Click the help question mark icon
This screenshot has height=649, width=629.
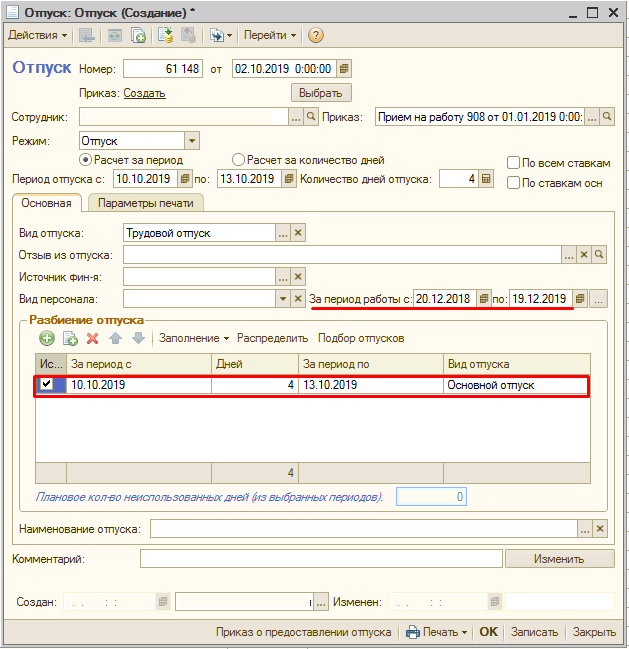316,35
